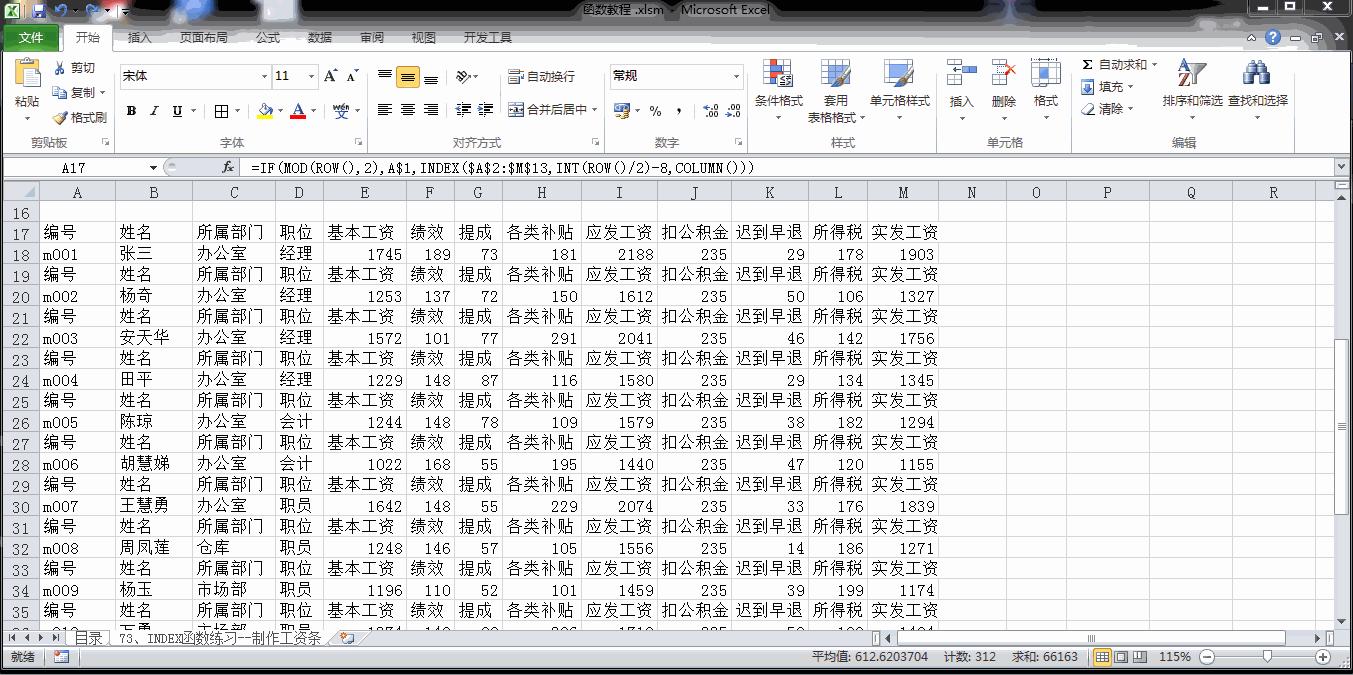Open the font name dropdown

point(264,77)
